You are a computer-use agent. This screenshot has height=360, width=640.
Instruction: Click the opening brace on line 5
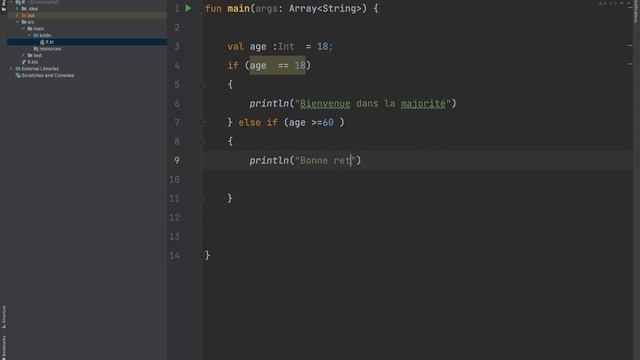(230, 84)
